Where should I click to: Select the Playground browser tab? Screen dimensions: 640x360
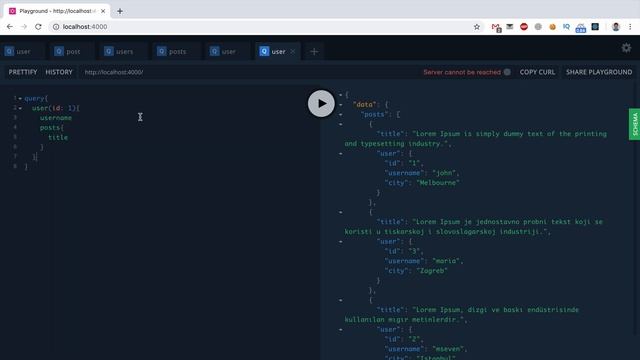pyautogui.click(x=57, y=11)
